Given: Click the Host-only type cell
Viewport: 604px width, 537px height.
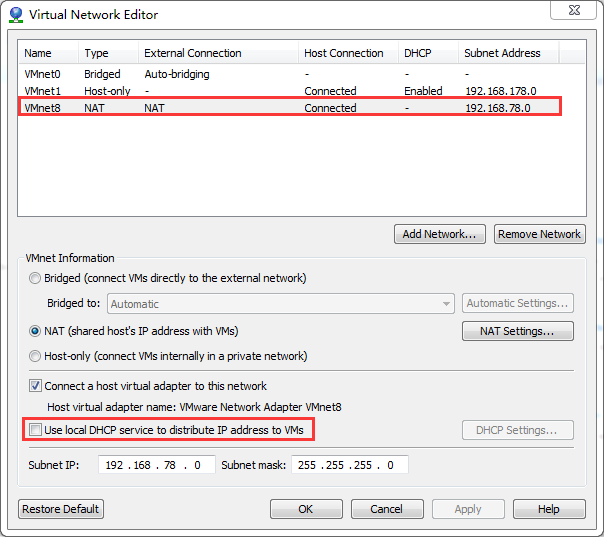Looking at the screenshot, I should [107, 91].
